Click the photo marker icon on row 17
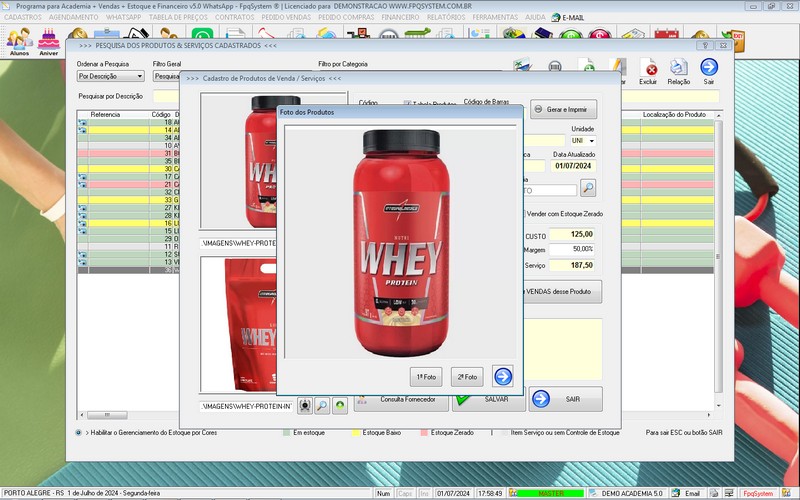This screenshot has width=800, height=500. pyautogui.click(x=82, y=177)
